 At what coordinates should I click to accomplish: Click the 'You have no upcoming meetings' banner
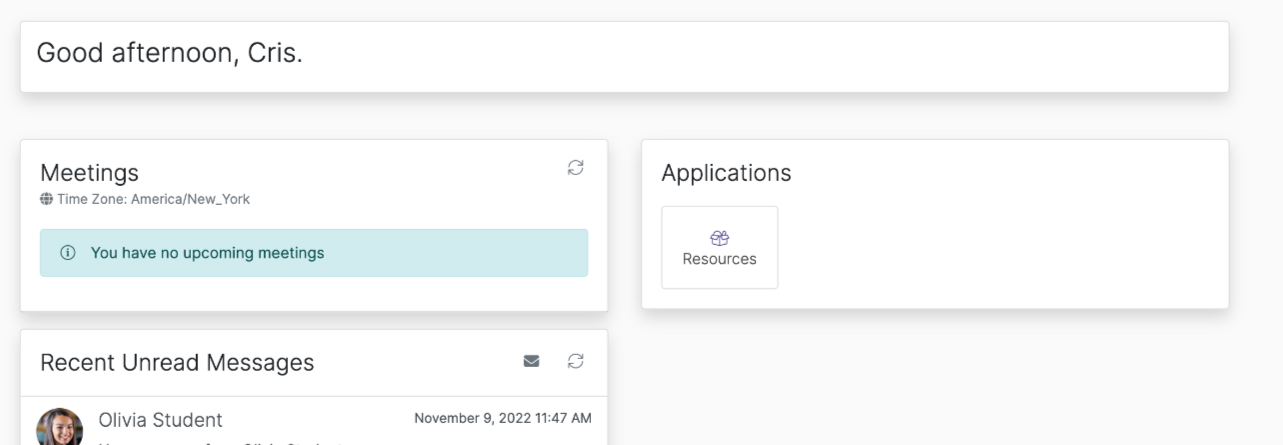[314, 253]
